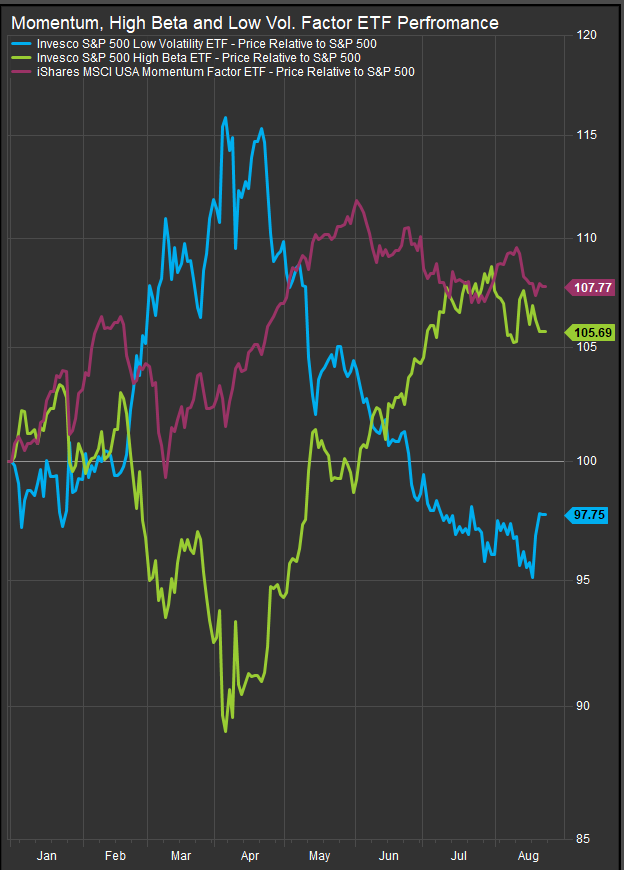
Task: Click the Mar month label
Action: pyautogui.click(x=181, y=857)
